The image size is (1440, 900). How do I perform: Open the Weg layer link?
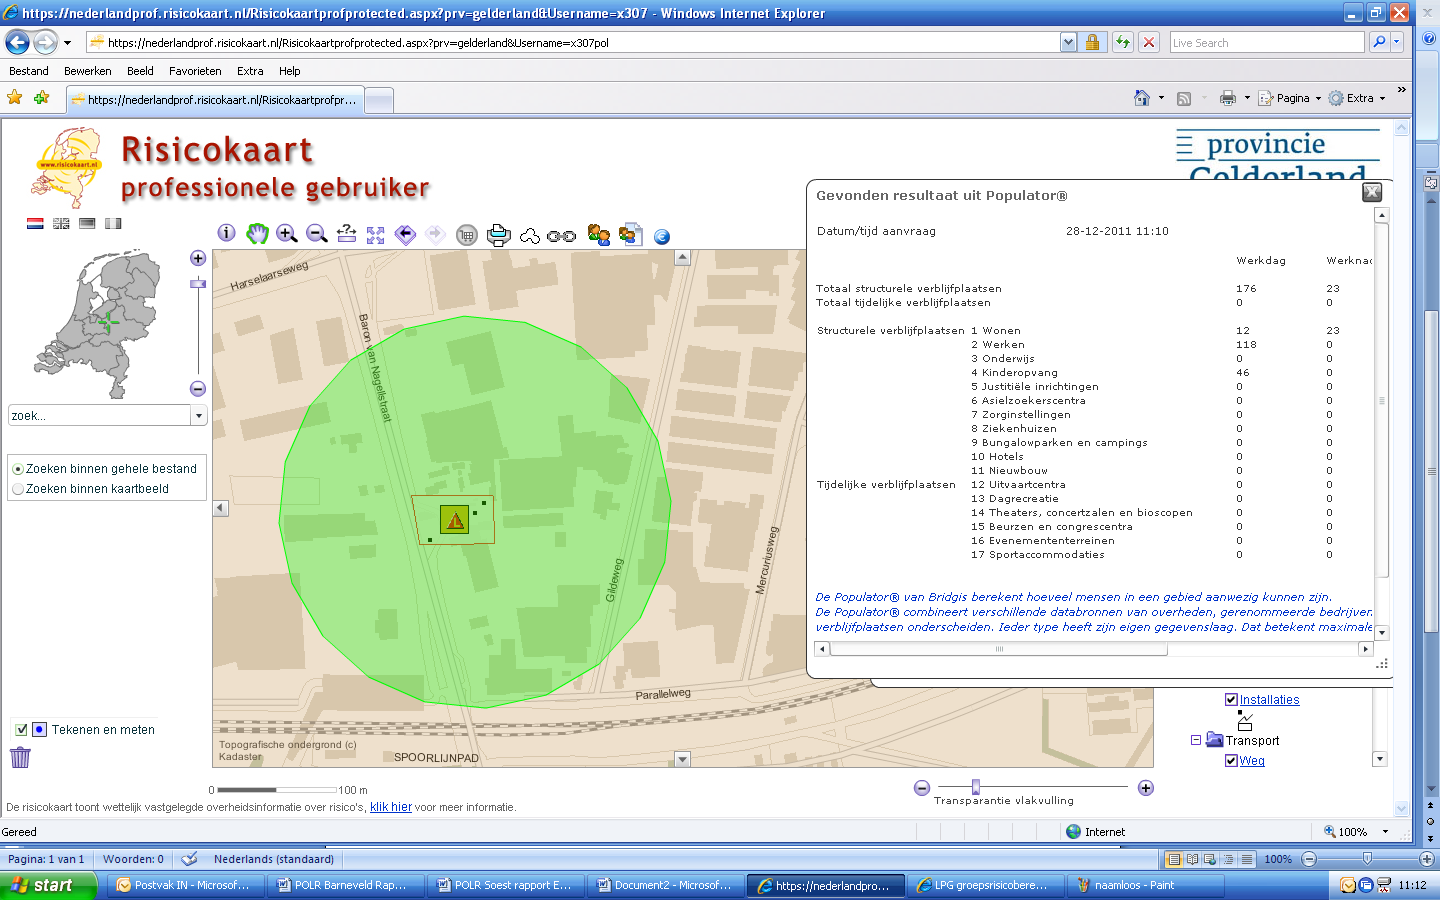(x=1252, y=761)
